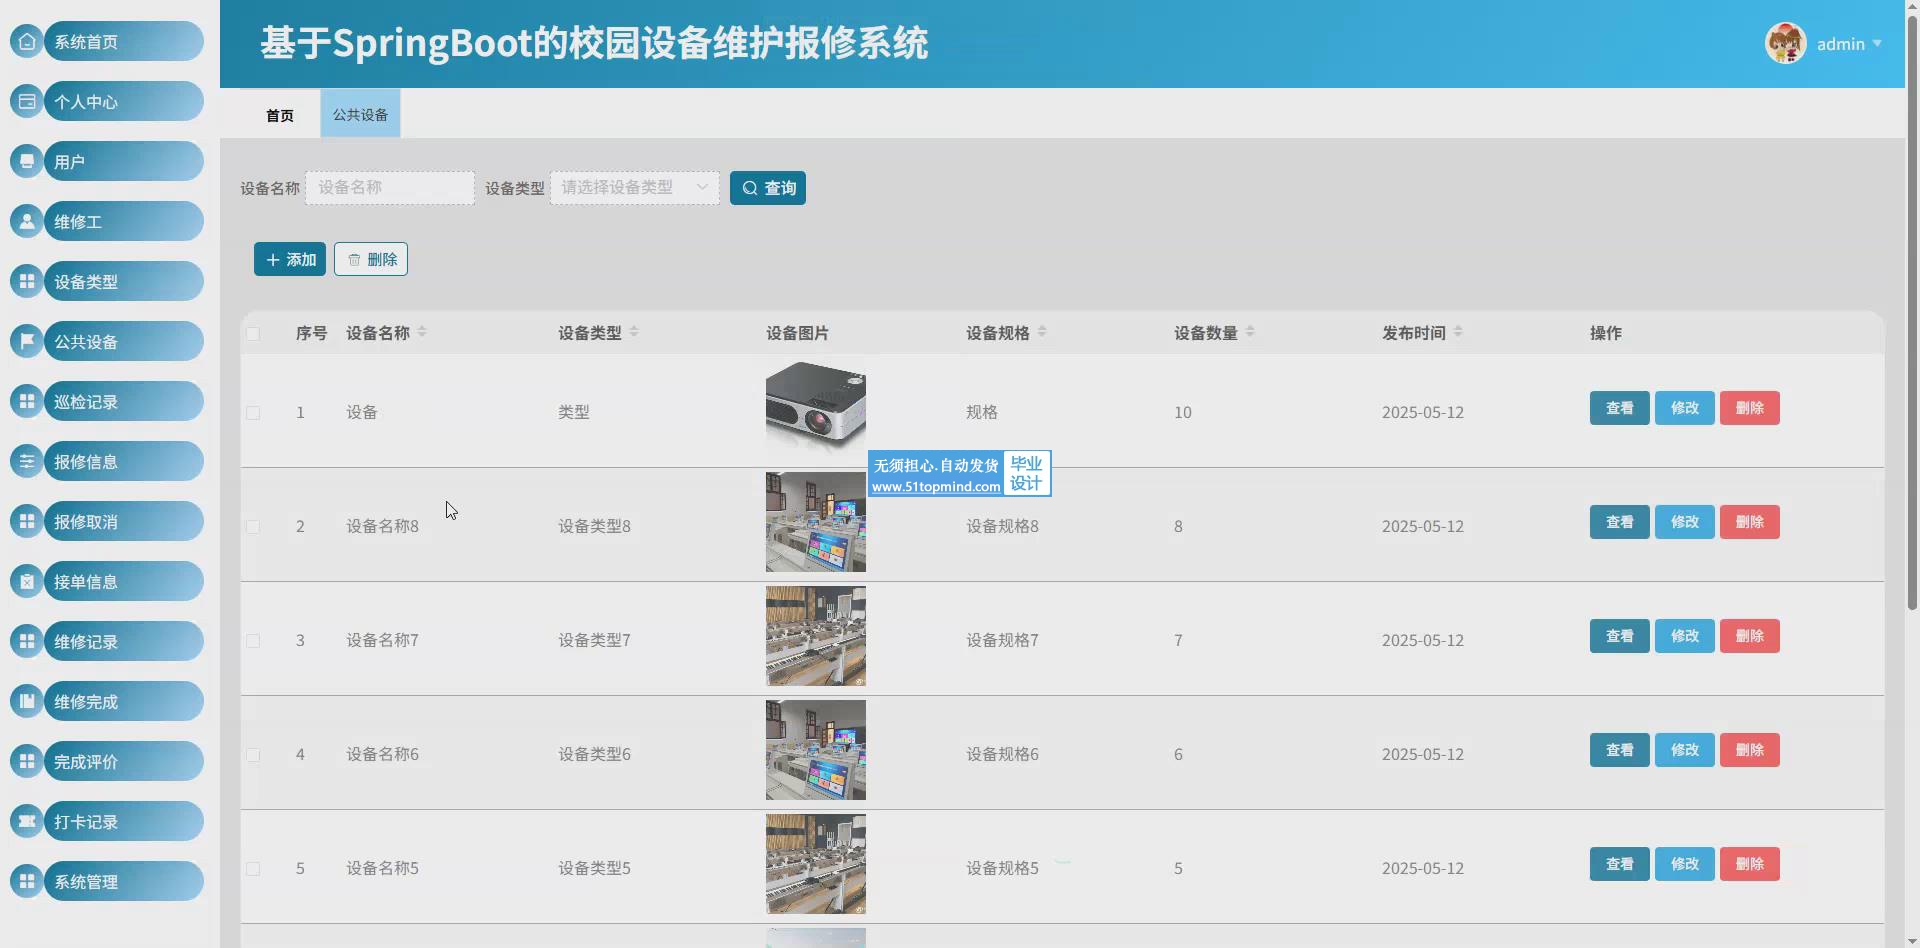This screenshot has width=1920, height=948.
Task: Sort the table by 设备数量 column
Action: click(1250, 332)
